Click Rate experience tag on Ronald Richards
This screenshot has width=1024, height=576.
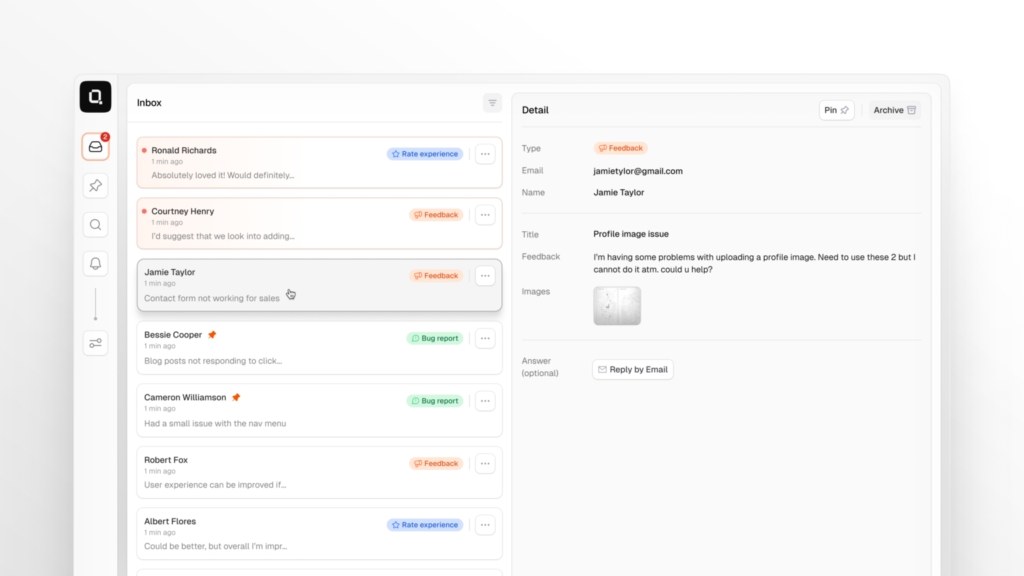[425, 154]
